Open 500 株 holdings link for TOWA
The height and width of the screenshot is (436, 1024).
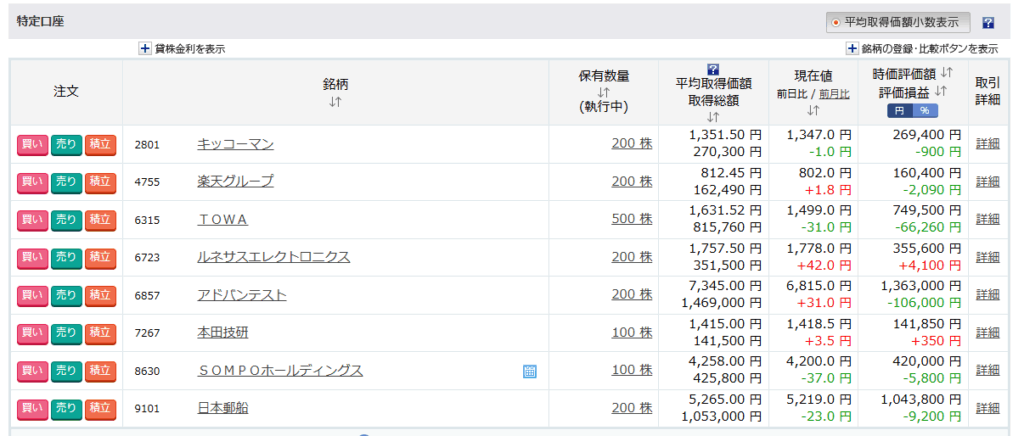coord(632,219)
